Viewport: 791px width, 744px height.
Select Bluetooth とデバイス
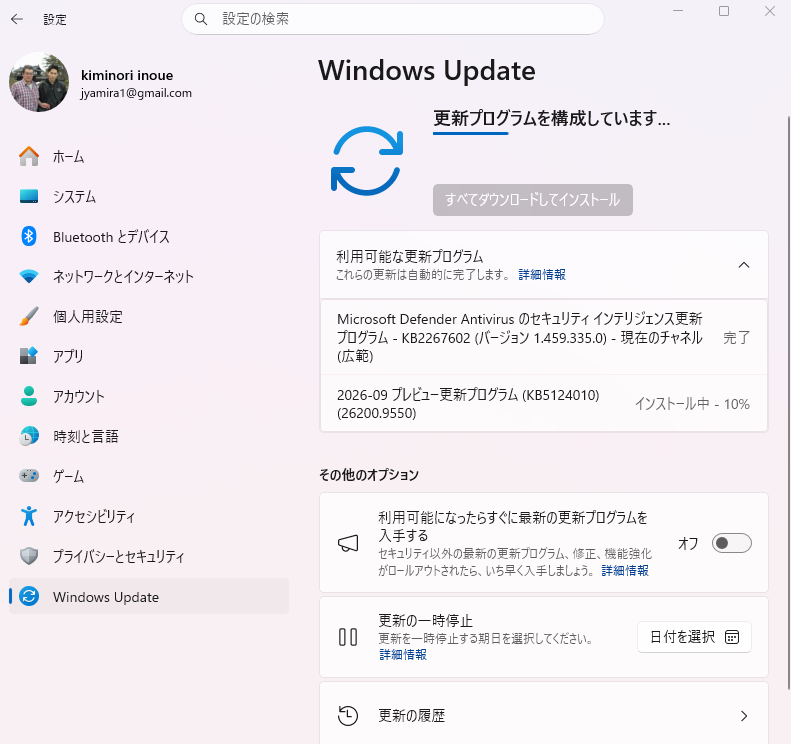(x=149, y=236)
